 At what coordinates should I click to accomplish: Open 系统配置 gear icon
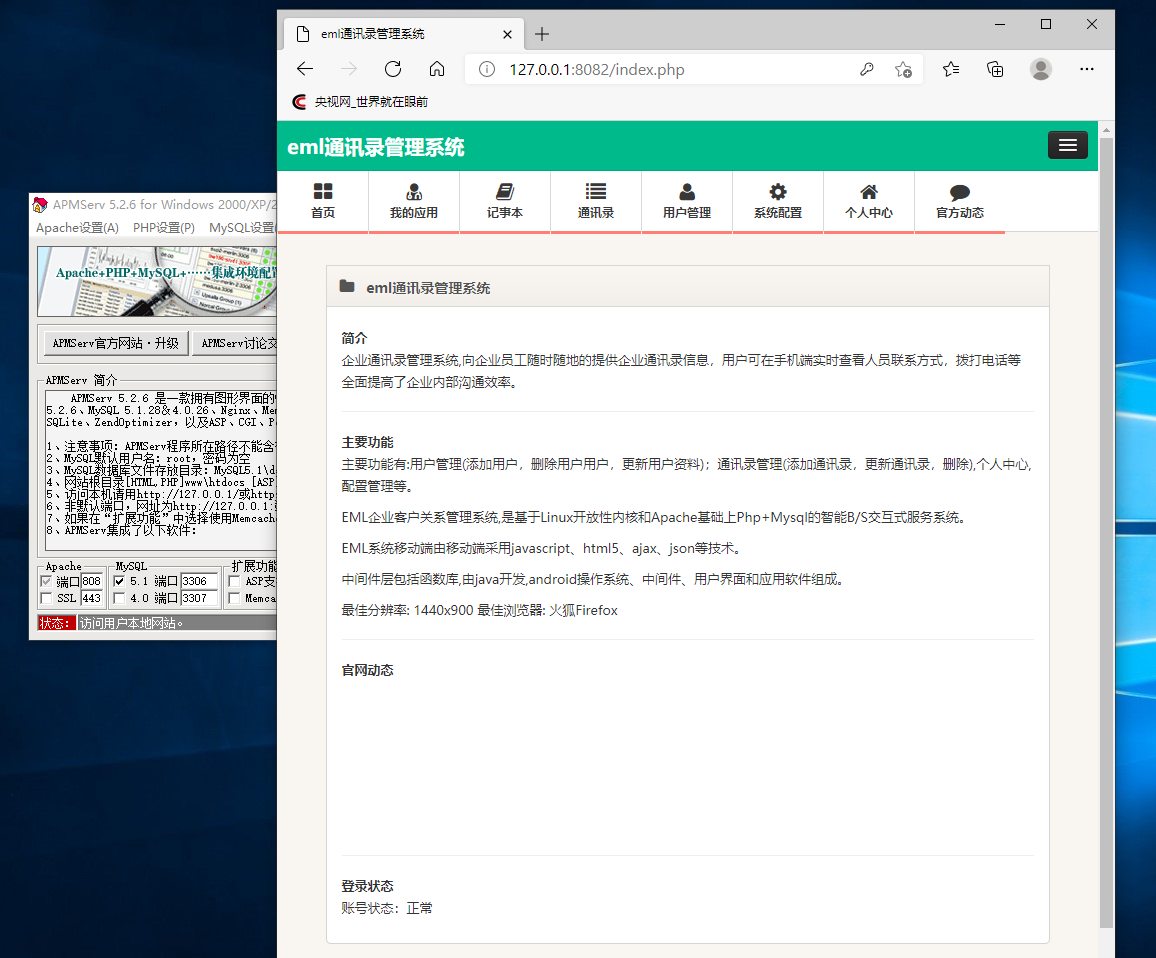click(778, 192)
